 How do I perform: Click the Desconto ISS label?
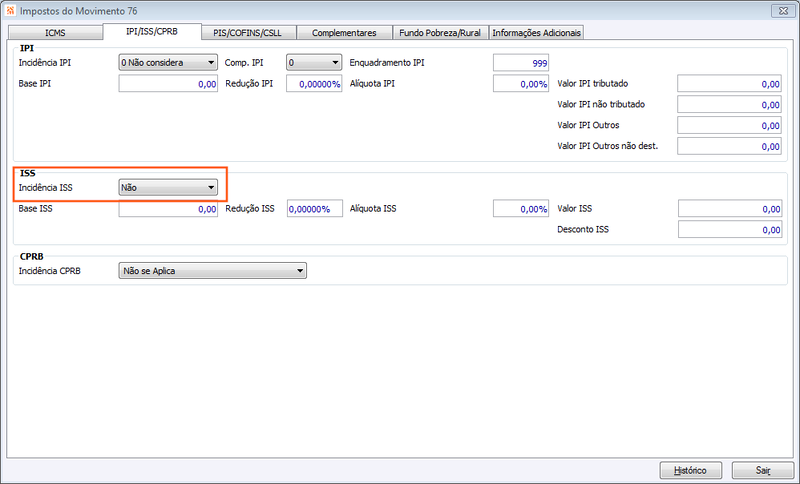click(x=583, y=230)
